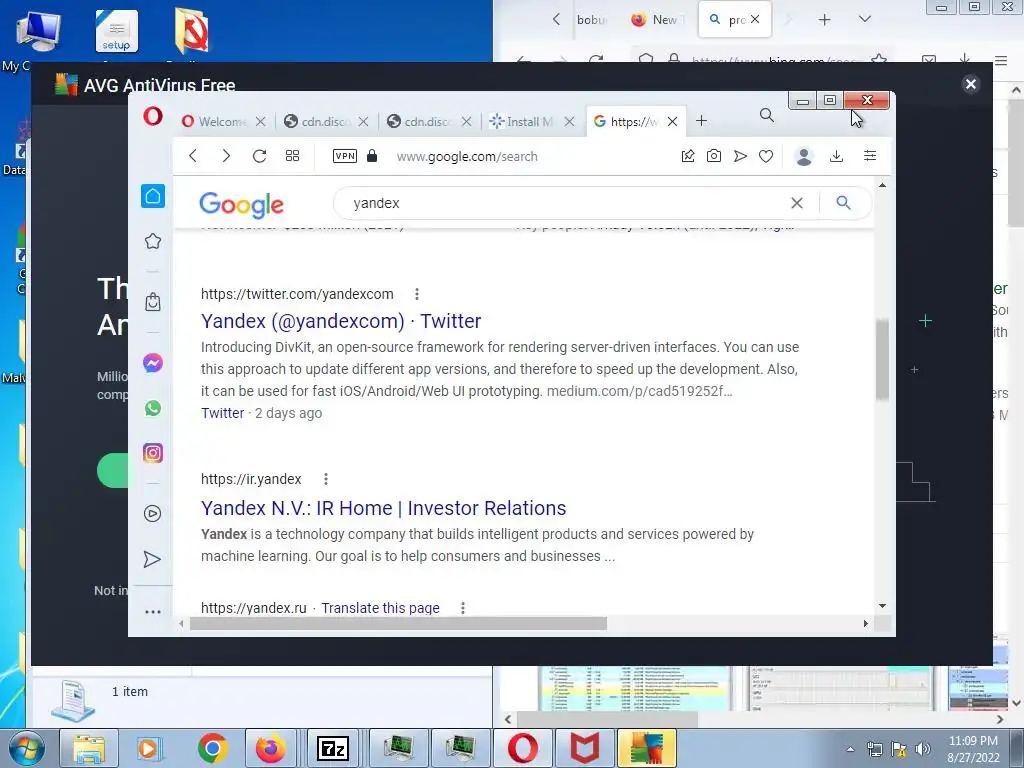The height and width of the screenshot is (768, 1024).
Task: Open options for the twitter.com/yandexcom result
Action: click(x=417, y=294)
